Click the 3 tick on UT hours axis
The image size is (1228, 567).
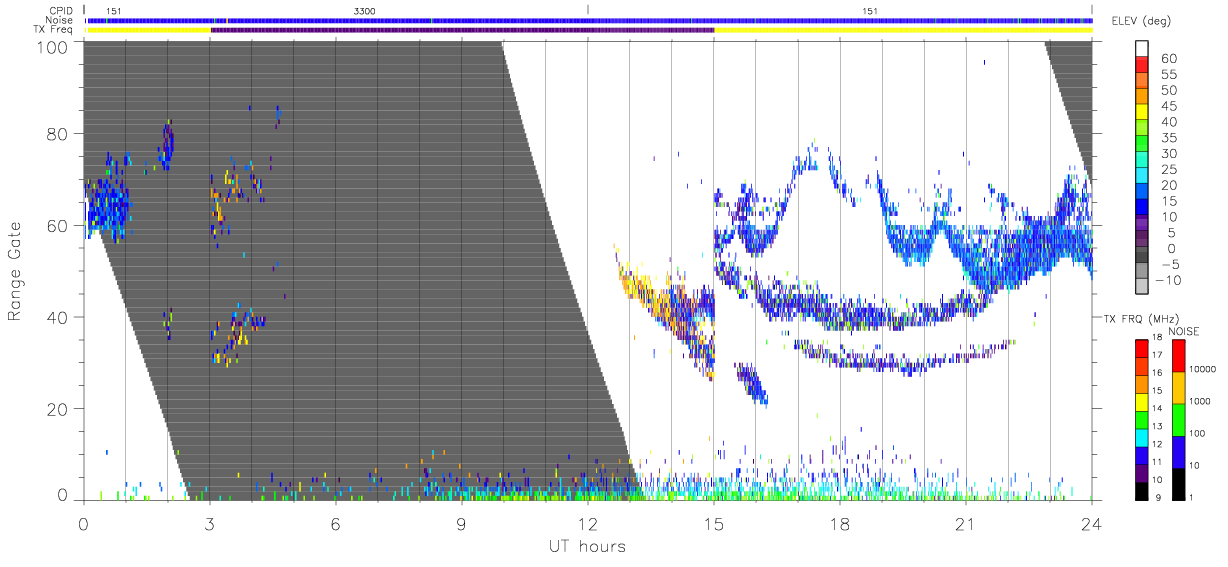(x=209, y=523)
